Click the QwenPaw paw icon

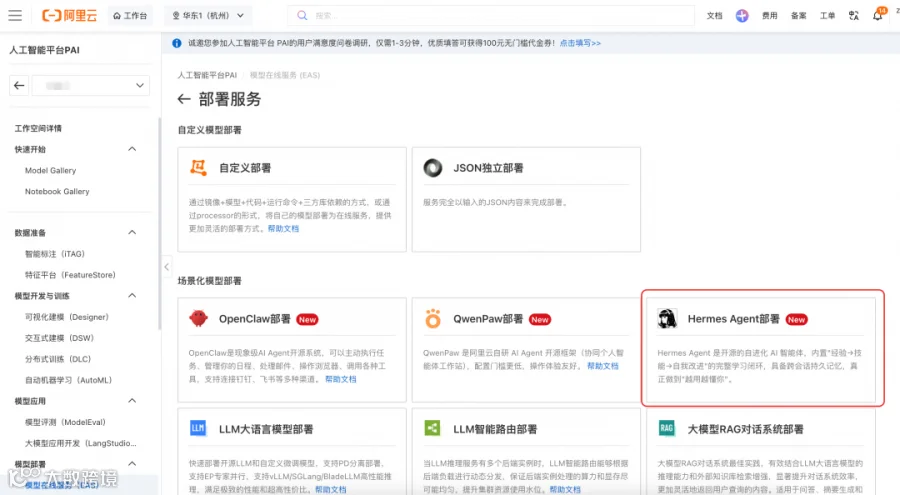(x=433, y=318)
